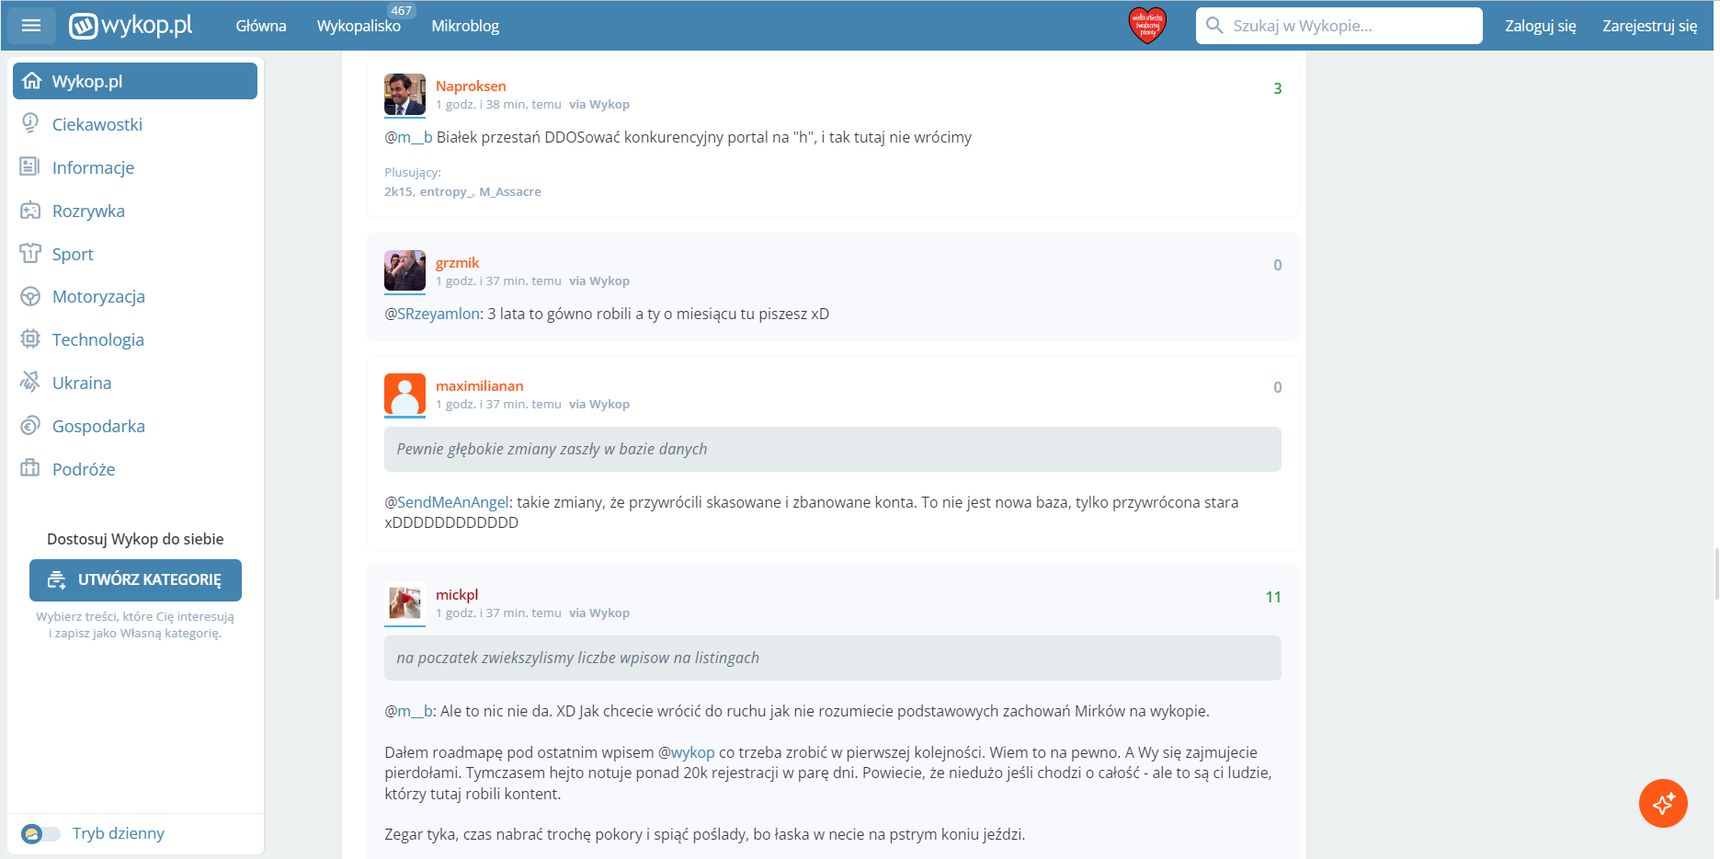Viewport: 1720px width, 859px height.
Task: Click the UTWÓRZ KATEGORIĘ button
Action: [x=135, y=580]
